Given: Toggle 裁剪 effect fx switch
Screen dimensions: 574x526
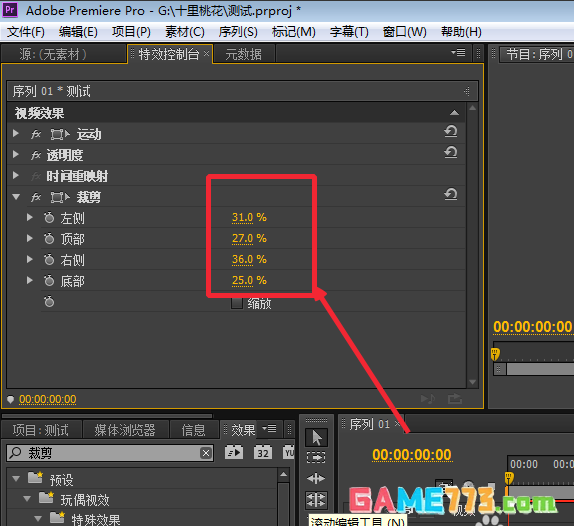Looking at the screenshot, I should tap(36, 197).
